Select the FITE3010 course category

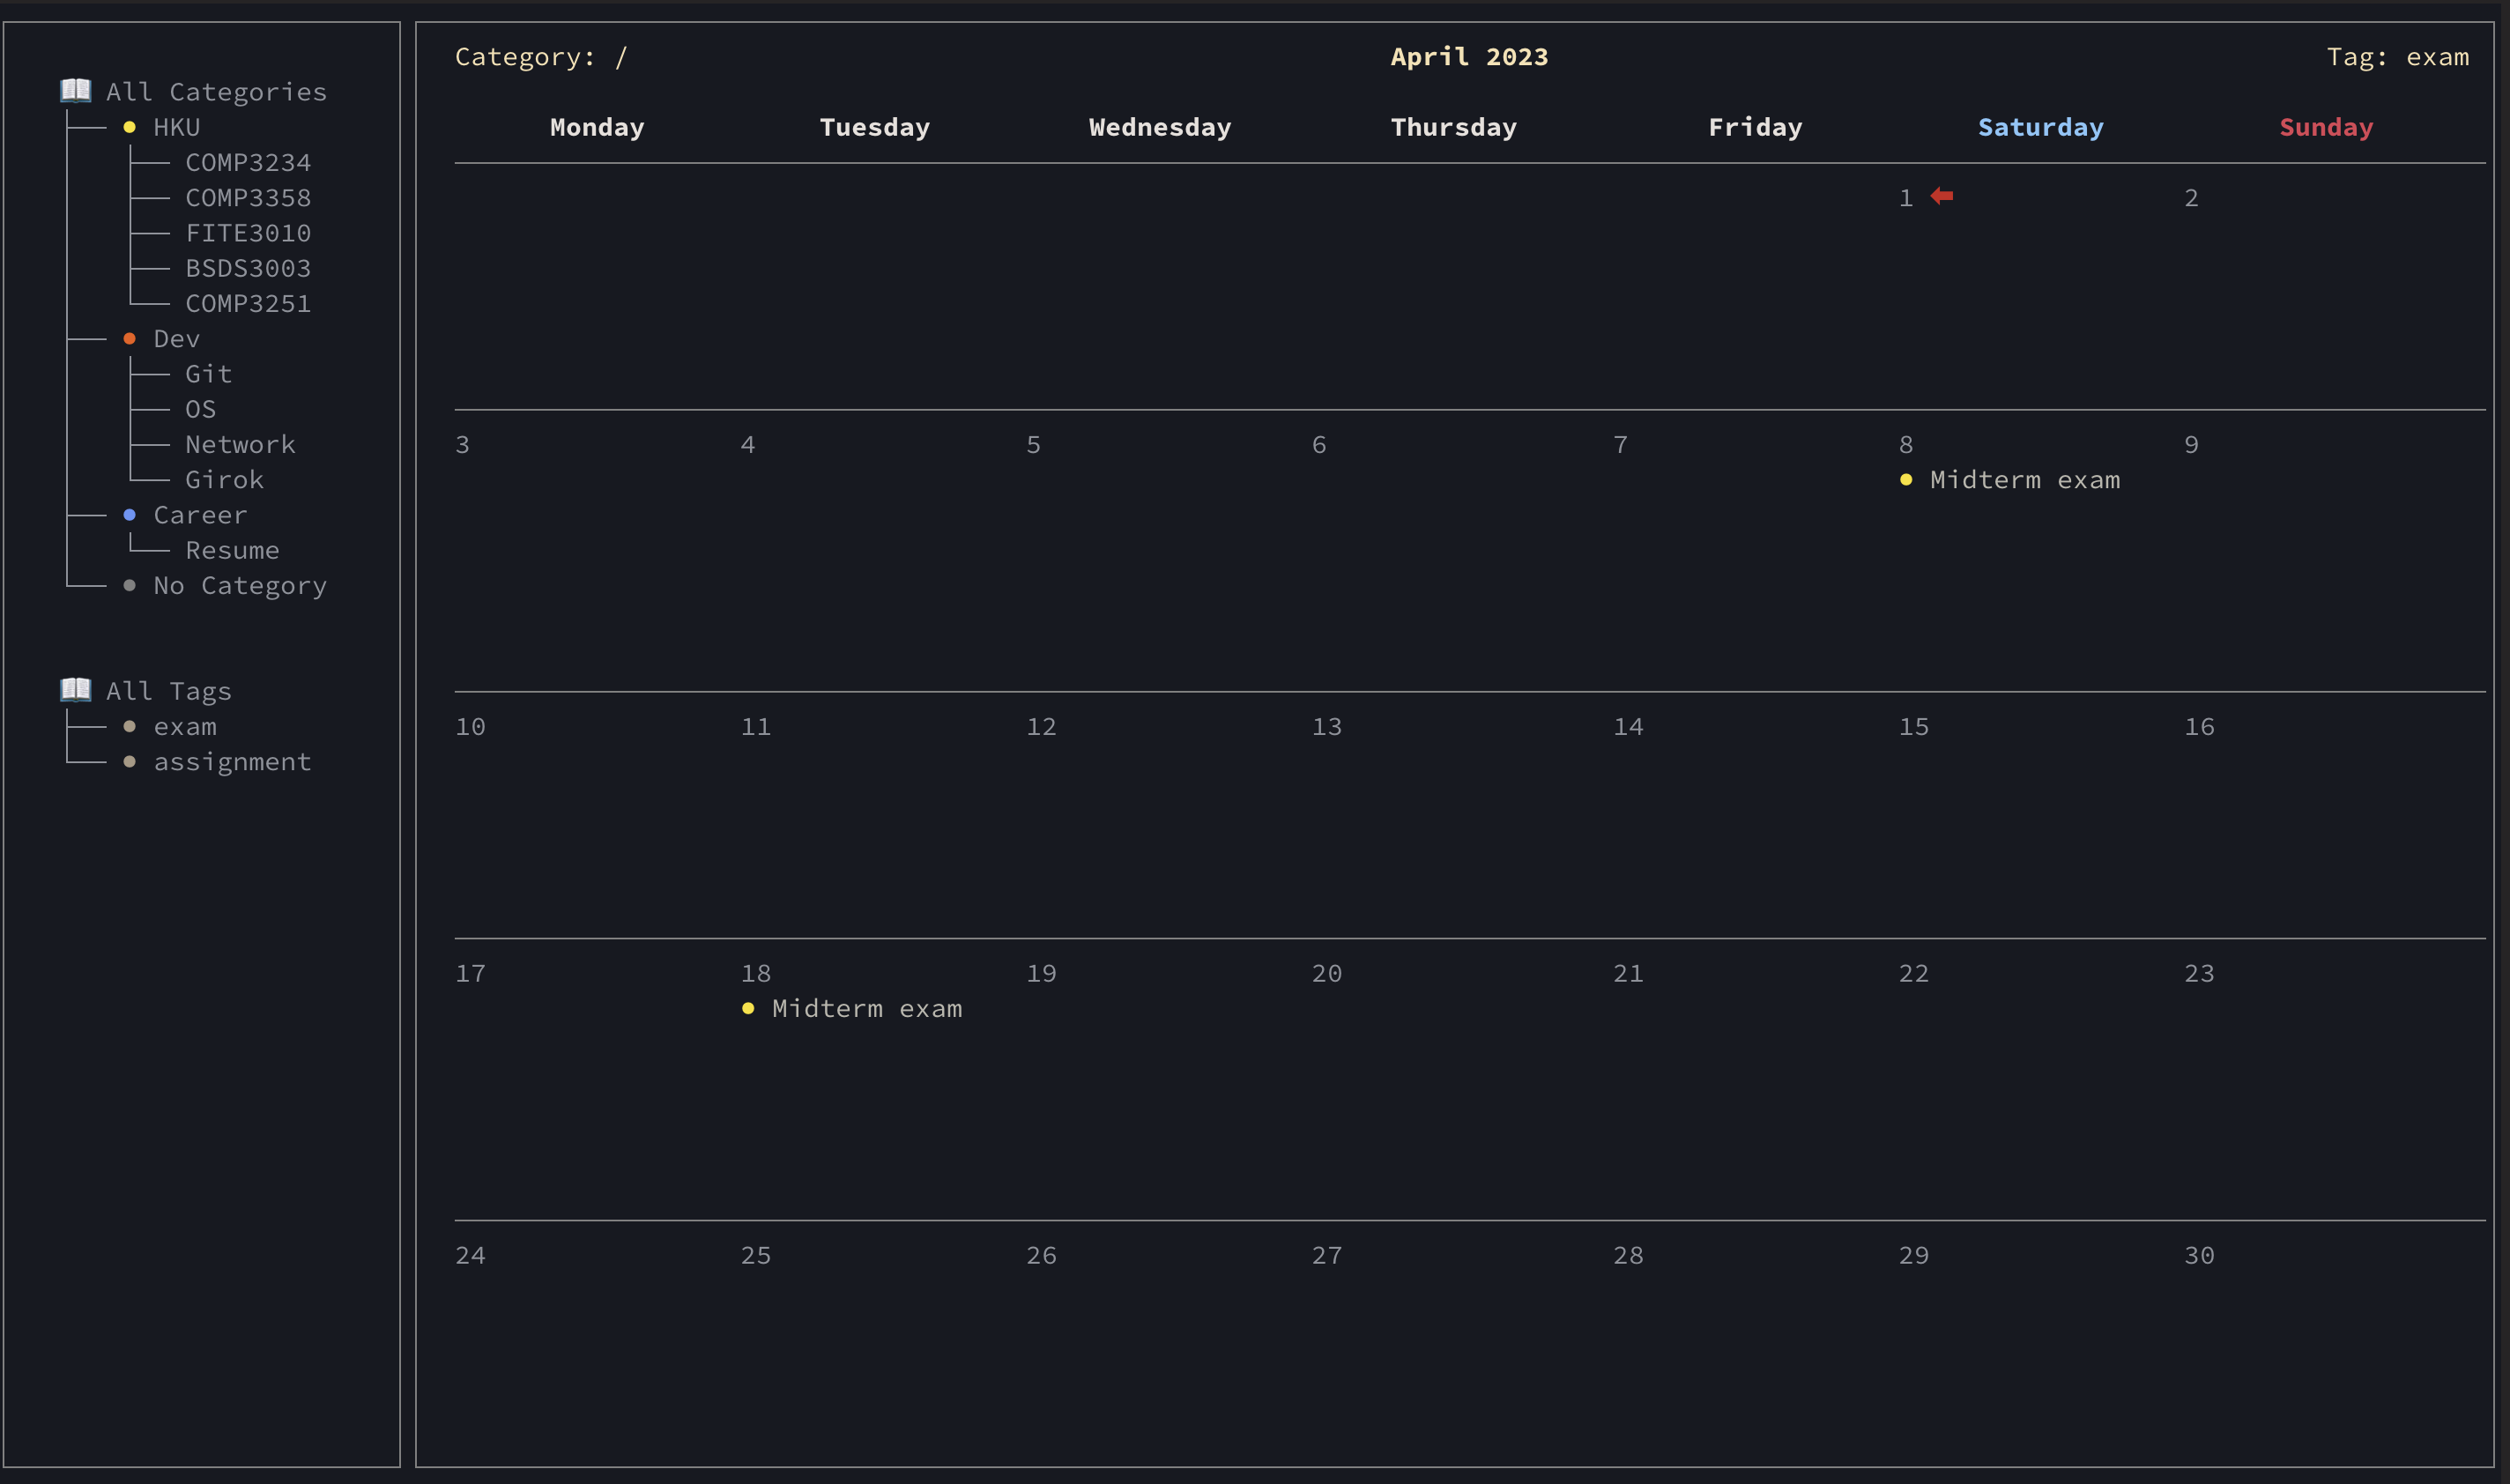(248, 233)
